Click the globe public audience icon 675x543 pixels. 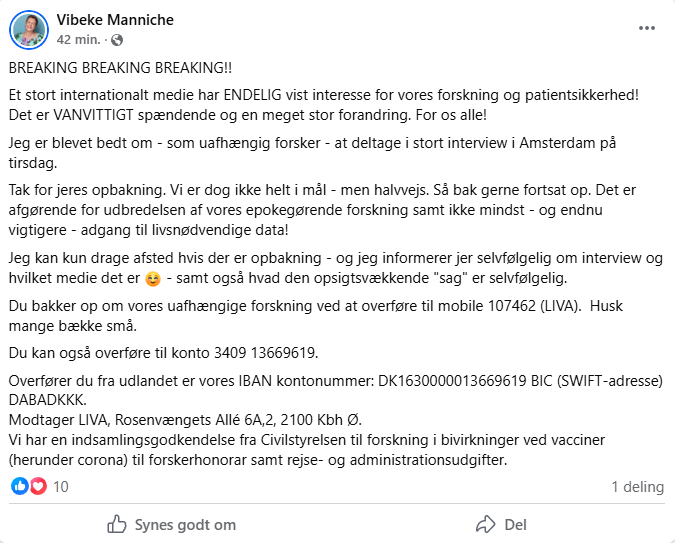point(117,40)
